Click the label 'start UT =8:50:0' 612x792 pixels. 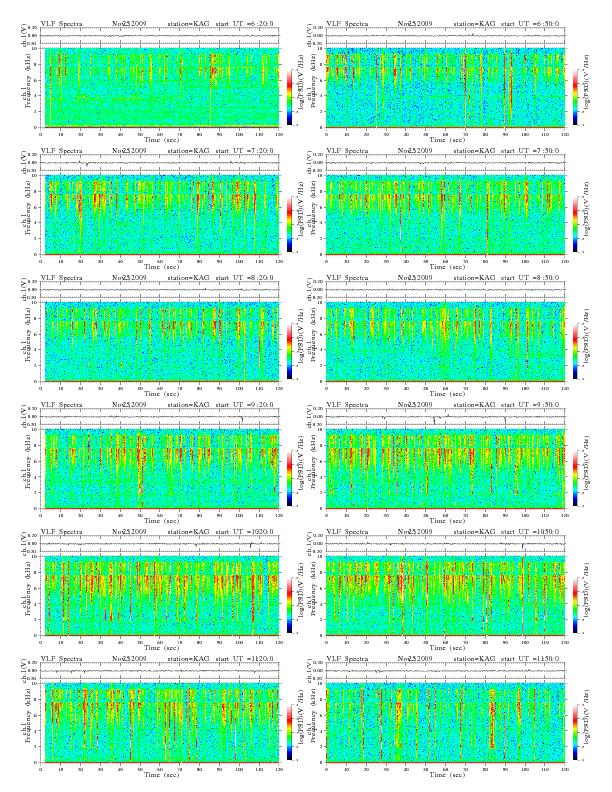click(x=531, y=278)
